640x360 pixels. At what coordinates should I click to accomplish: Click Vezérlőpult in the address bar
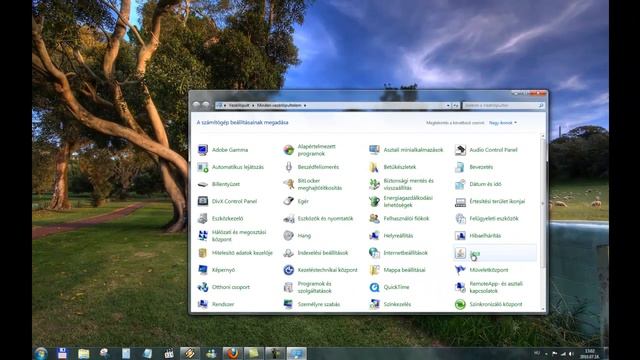click(x=239, y=105)
